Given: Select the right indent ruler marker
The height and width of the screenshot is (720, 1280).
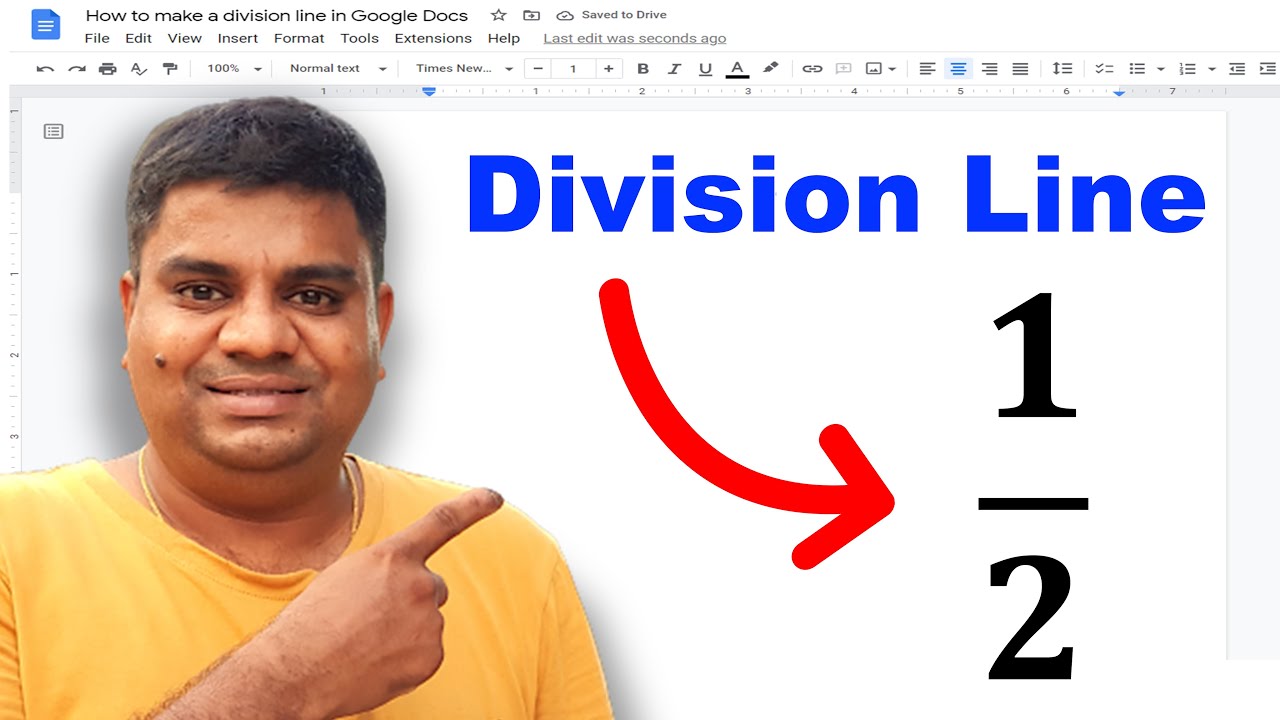Looking at the screenshot, I should click(1119, 92).
